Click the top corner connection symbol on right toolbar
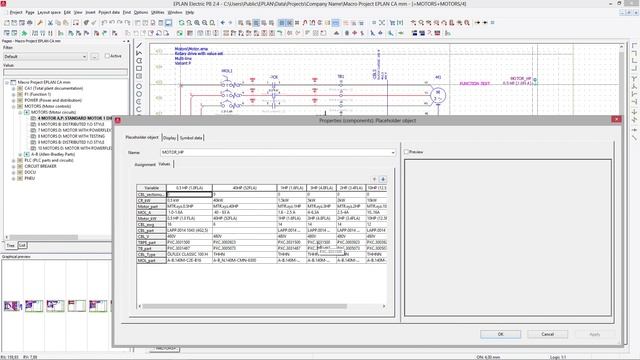This screenshot has height=360, width=640. click(x=634, y=46)
